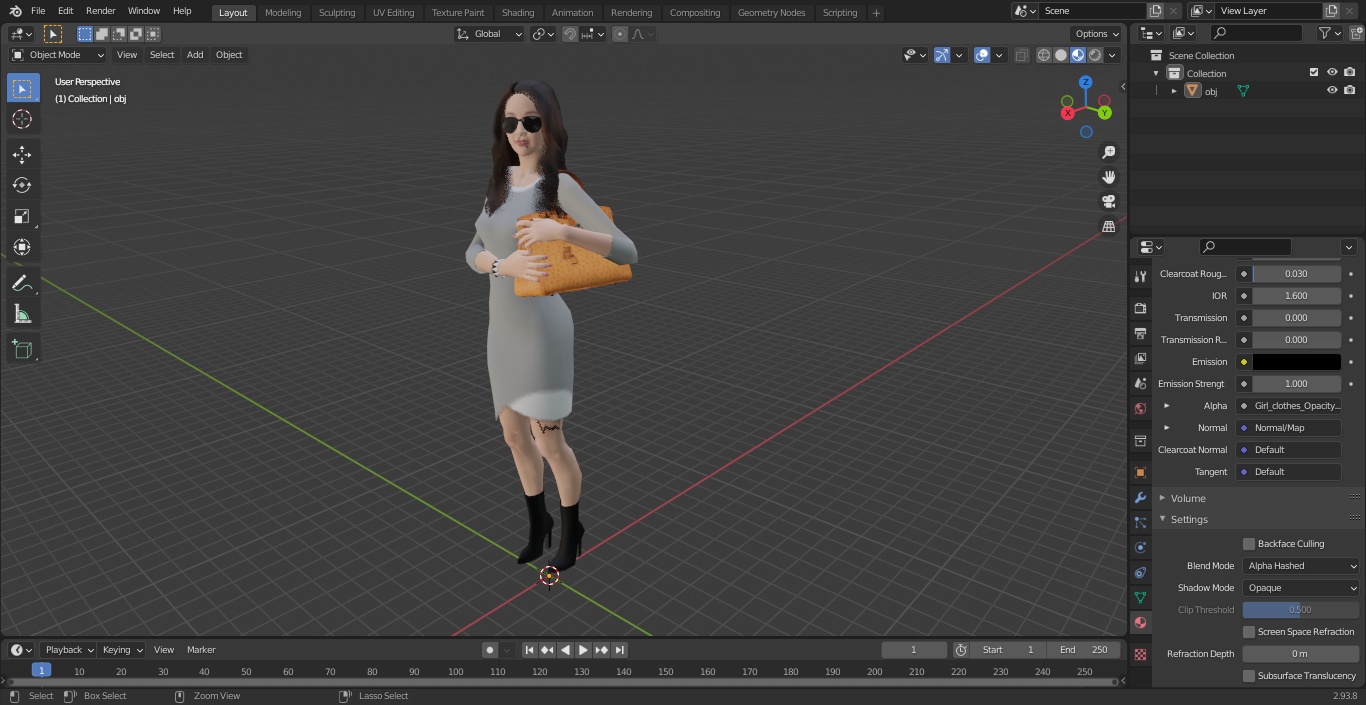This screenshot has width=1366, height=705.
Task: Select the Measure tool
Action: pos(22,314)
